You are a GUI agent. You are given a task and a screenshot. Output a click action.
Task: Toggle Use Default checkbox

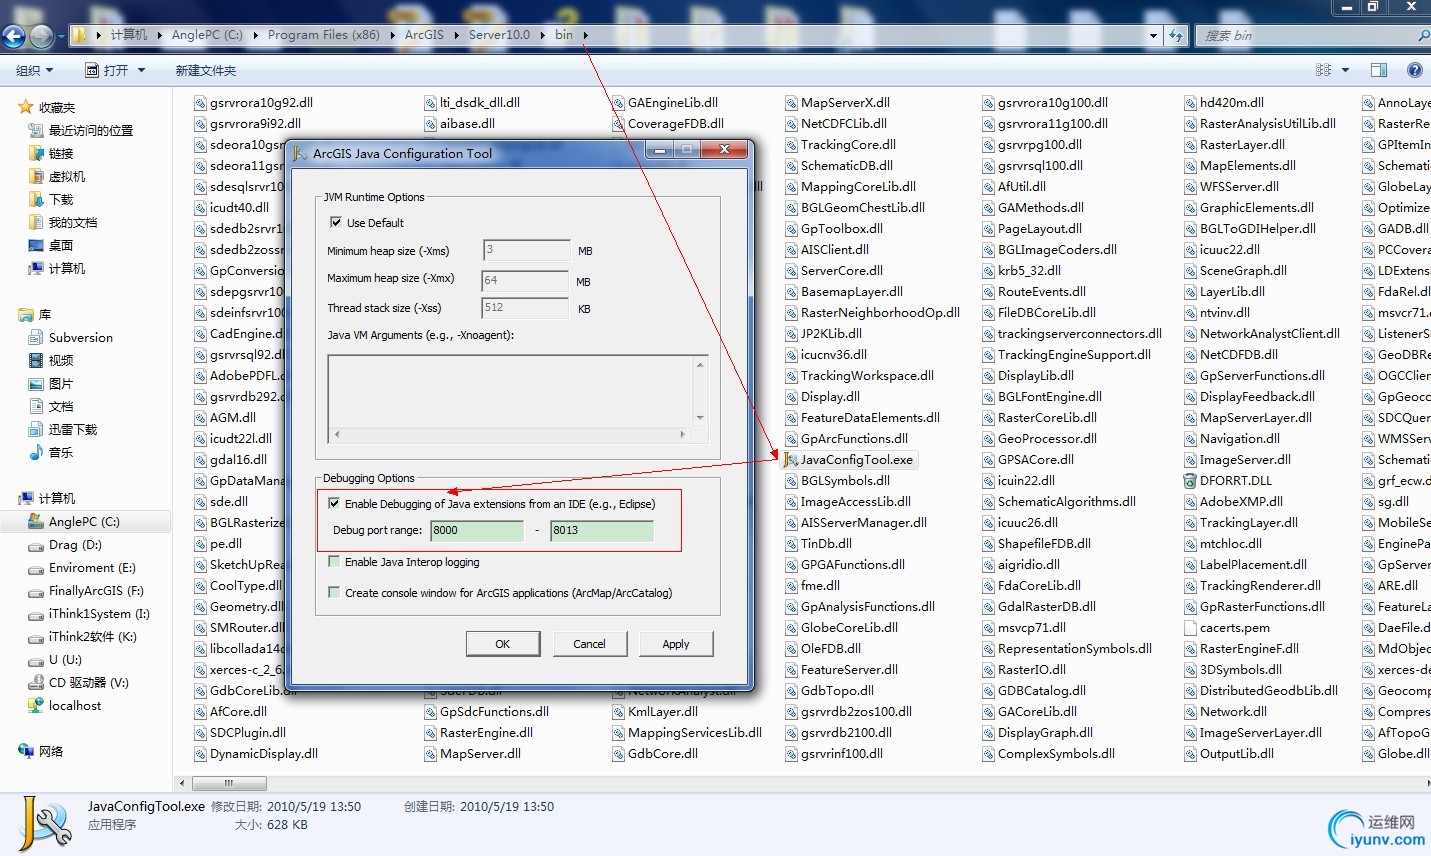(x=336, y=223)
